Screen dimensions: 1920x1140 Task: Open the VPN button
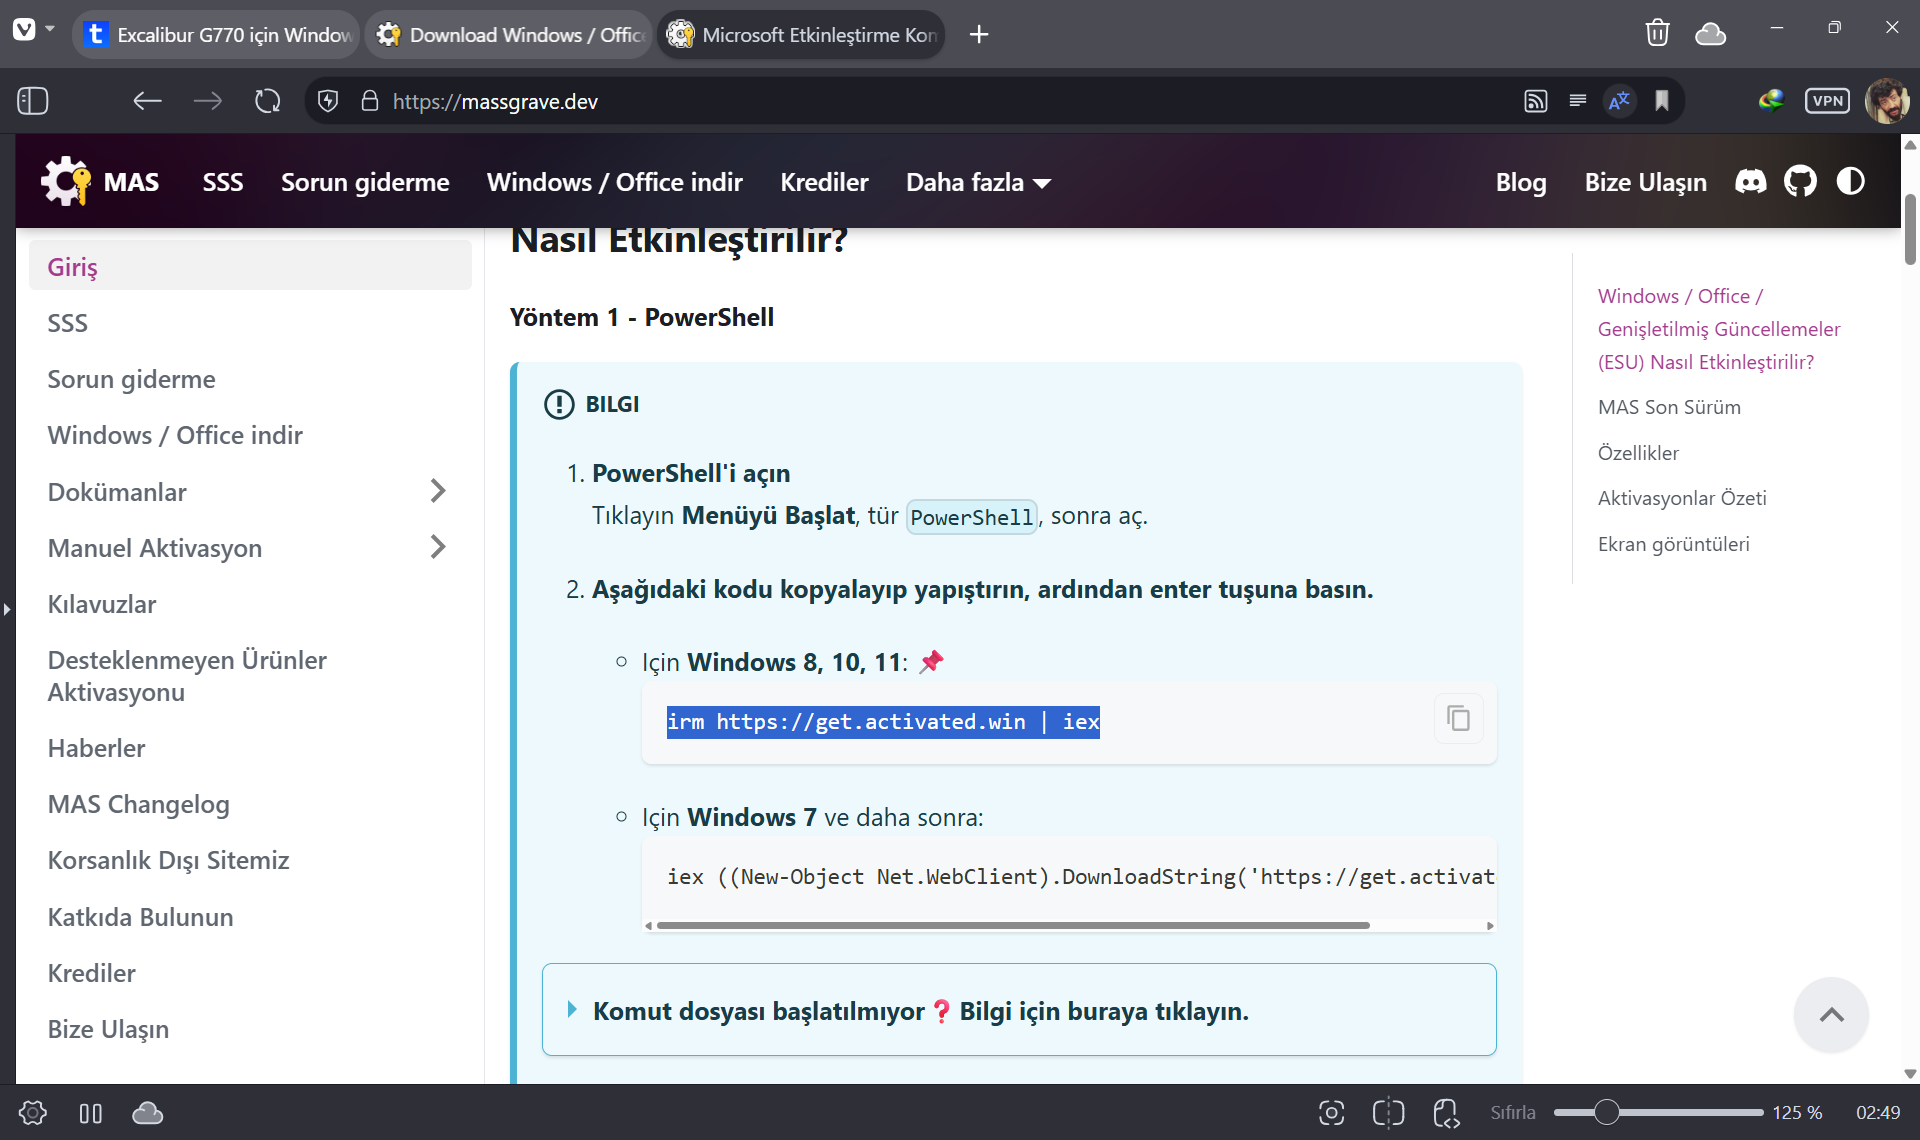click(1827, 101)
